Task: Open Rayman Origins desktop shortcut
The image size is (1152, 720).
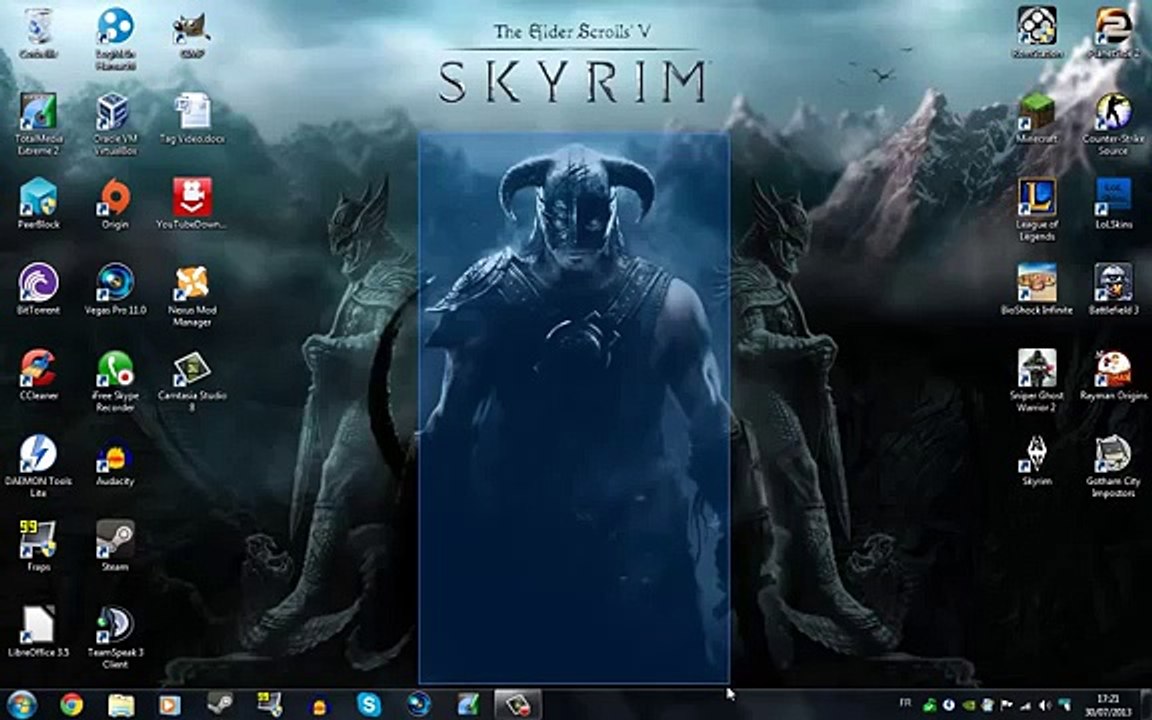Action: (x=1114, y=374)
